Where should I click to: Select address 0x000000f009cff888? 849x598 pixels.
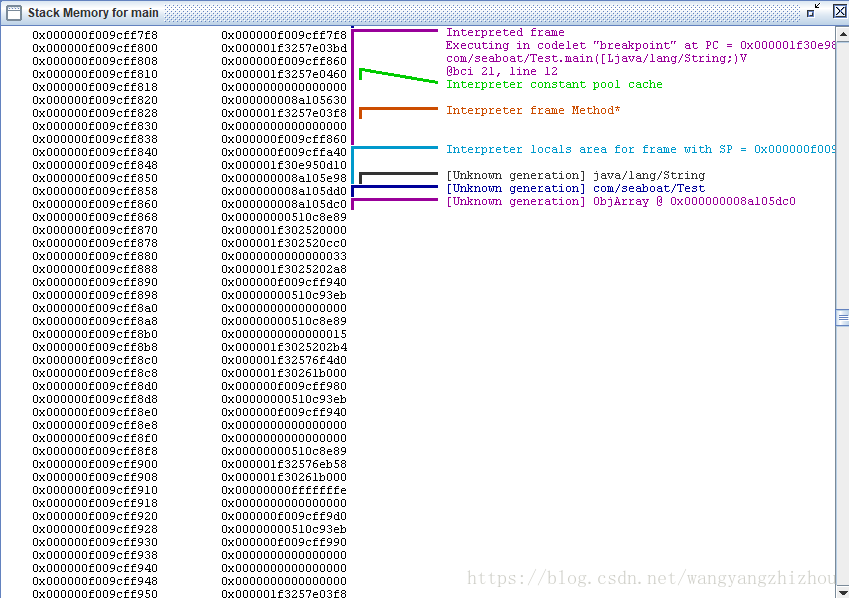tap(95, 269)
